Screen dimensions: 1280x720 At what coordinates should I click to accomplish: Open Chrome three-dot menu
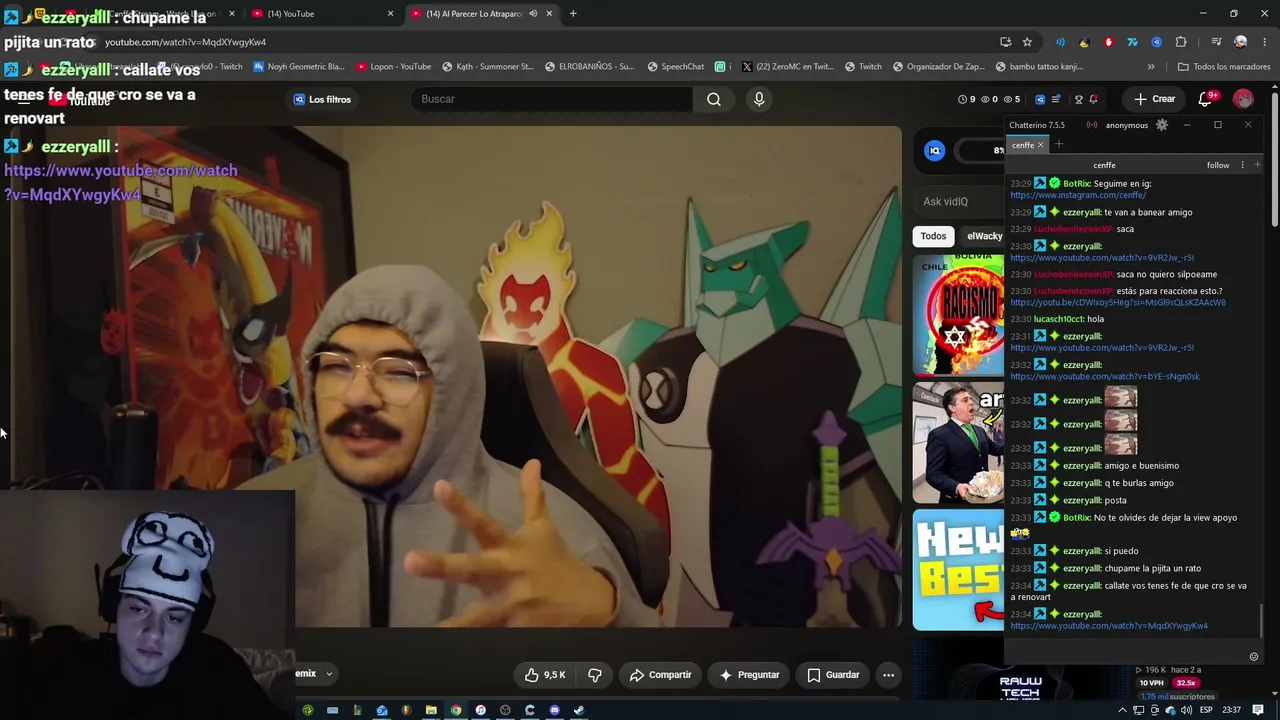(1264, 42)
